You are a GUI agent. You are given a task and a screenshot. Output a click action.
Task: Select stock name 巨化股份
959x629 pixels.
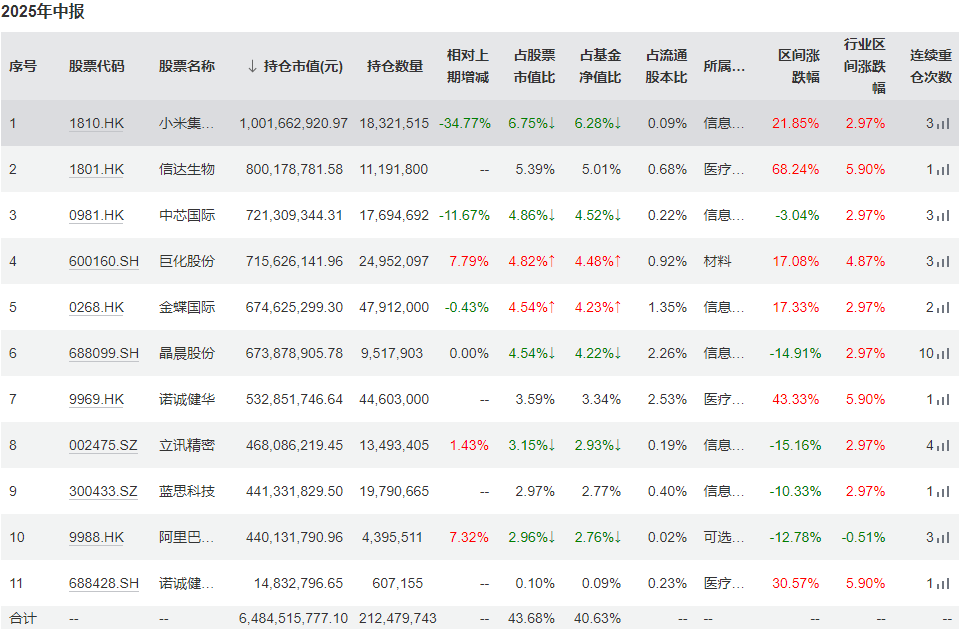[x=187, y=261]
